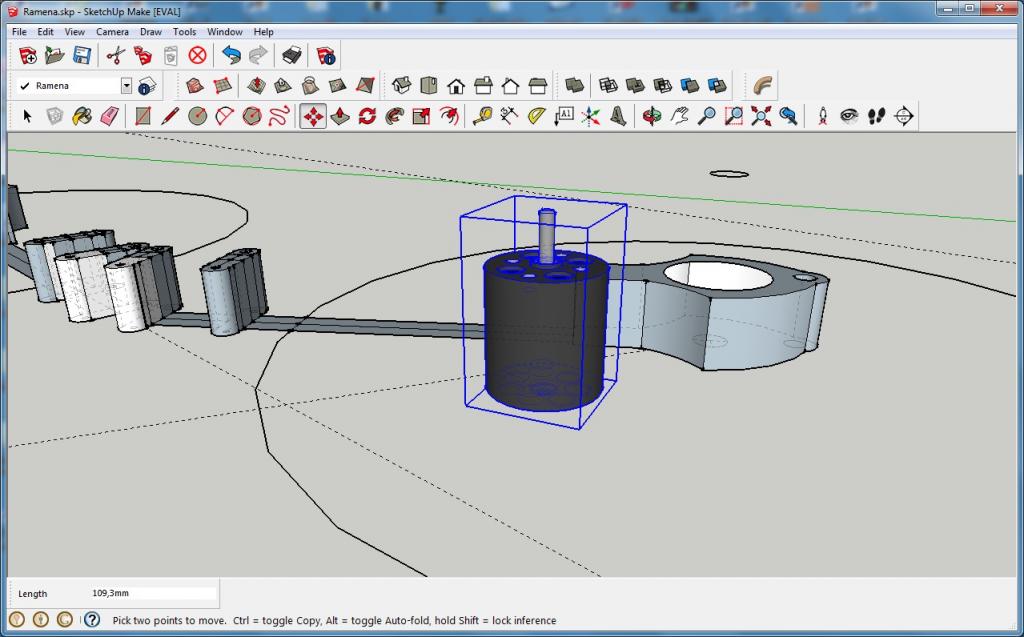Open the Tools menu

tap(184, 32)
